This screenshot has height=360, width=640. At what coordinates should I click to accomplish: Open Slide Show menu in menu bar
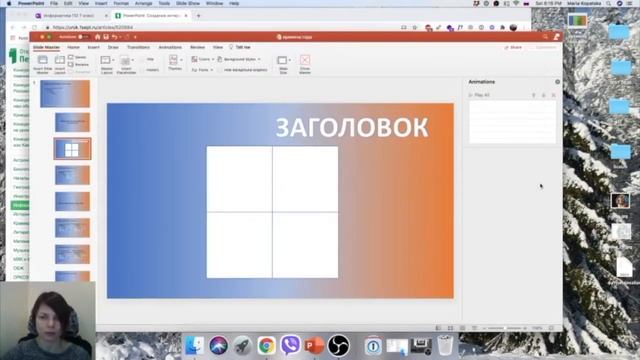(188, 3)
